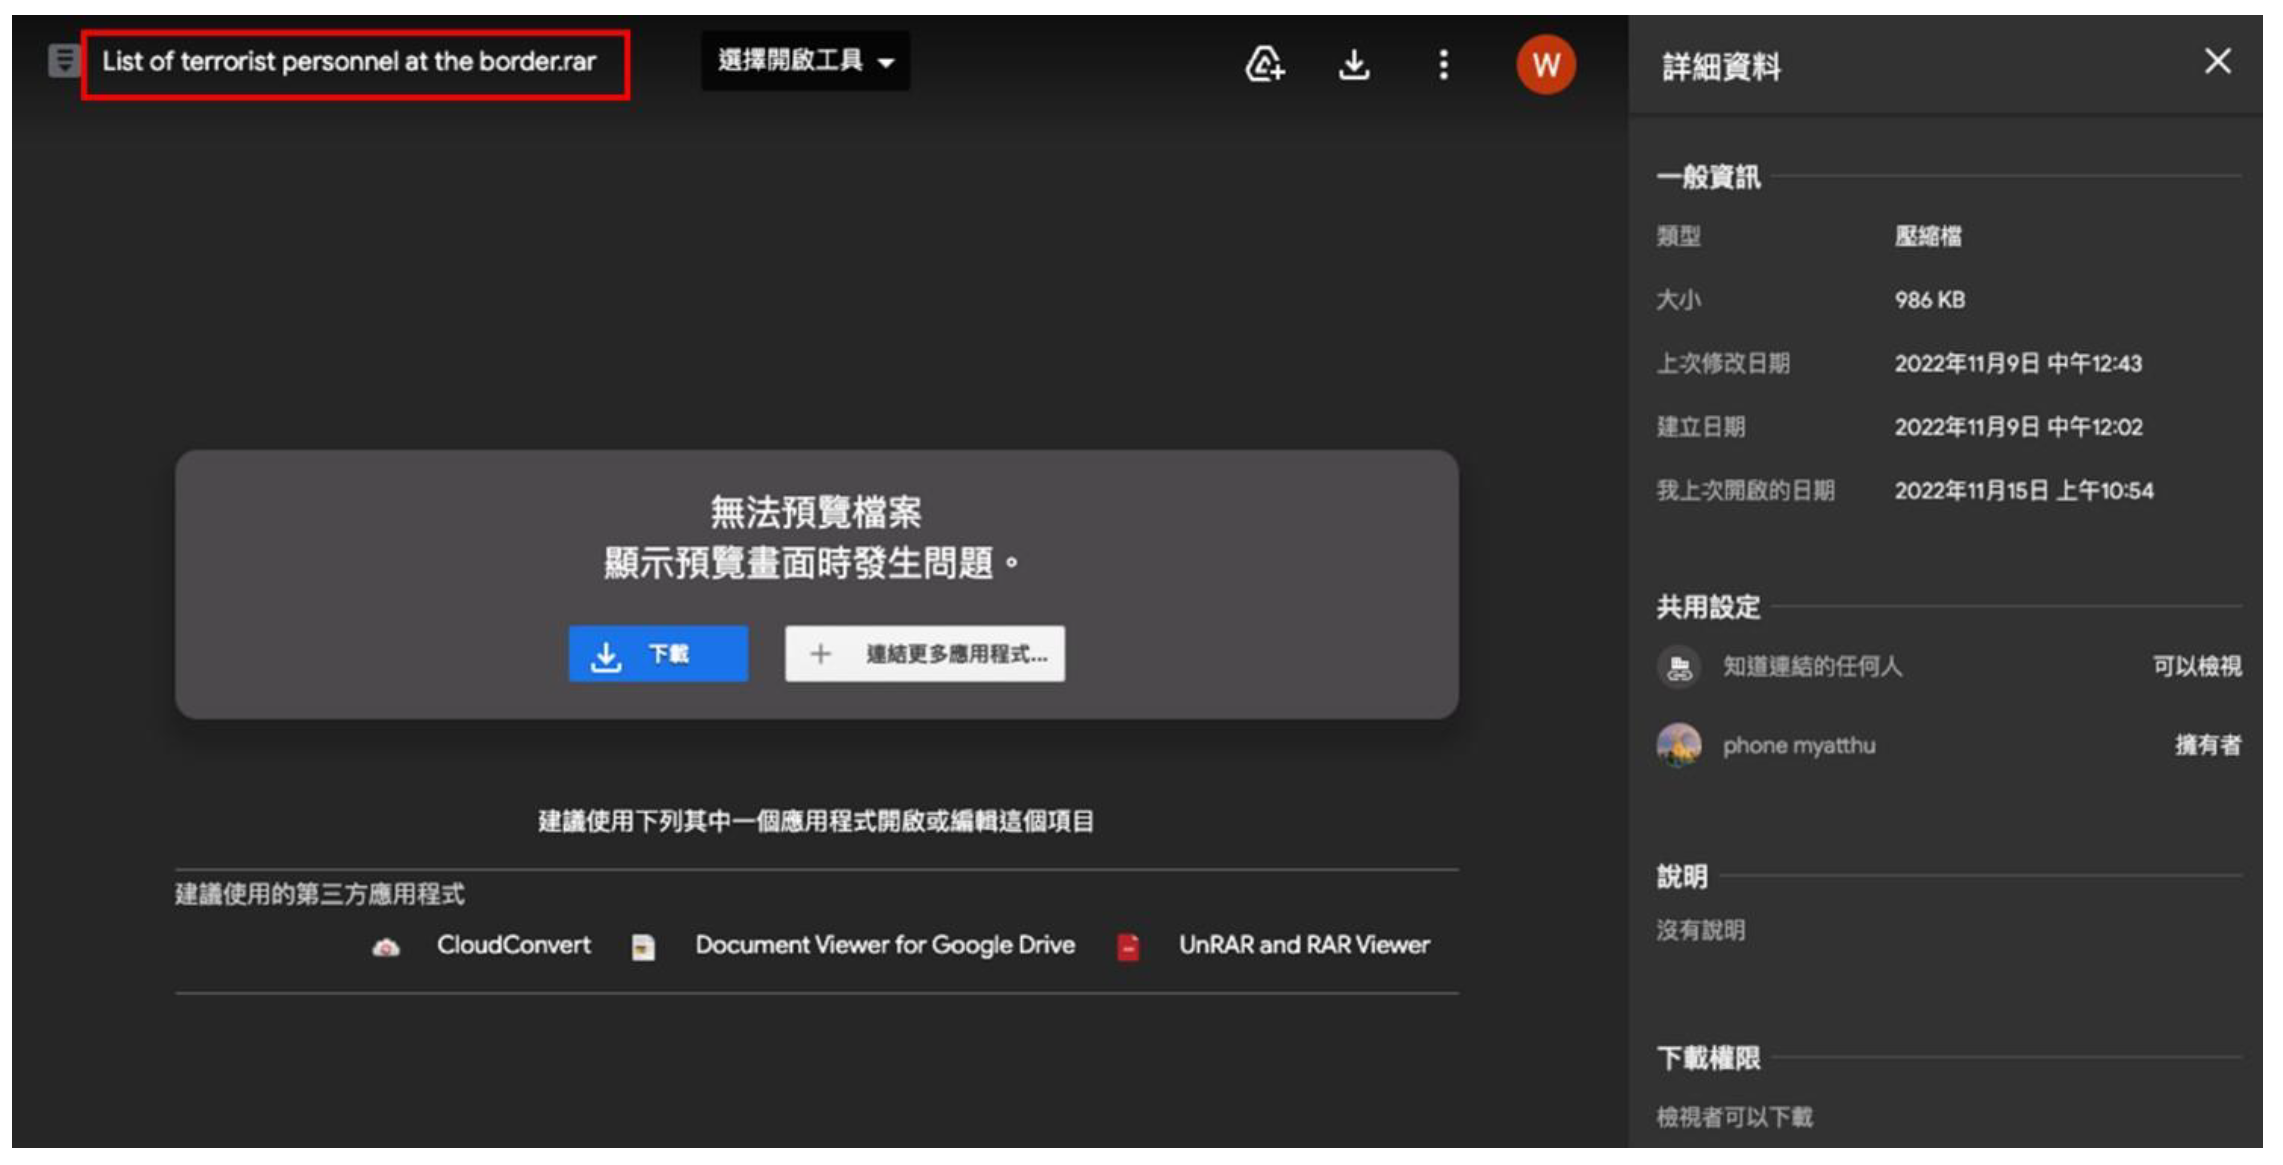The width and height of the screenshot is (2283, 1165).
Task: Click the file type icon beside filename
Action: (x=64, y=61)
